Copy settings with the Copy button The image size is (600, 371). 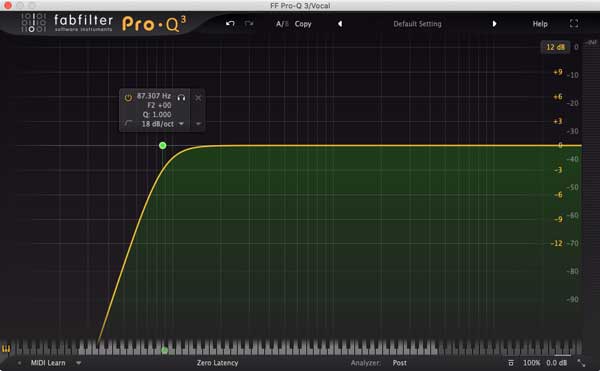303,24
